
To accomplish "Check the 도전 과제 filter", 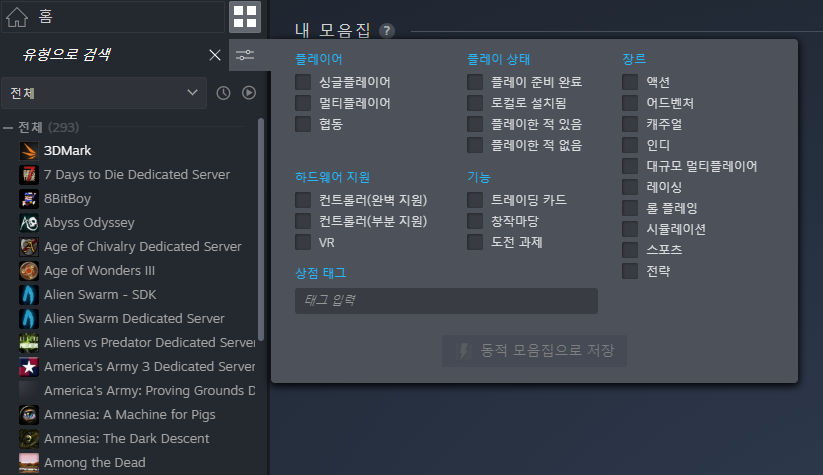I will pos(475,242).
